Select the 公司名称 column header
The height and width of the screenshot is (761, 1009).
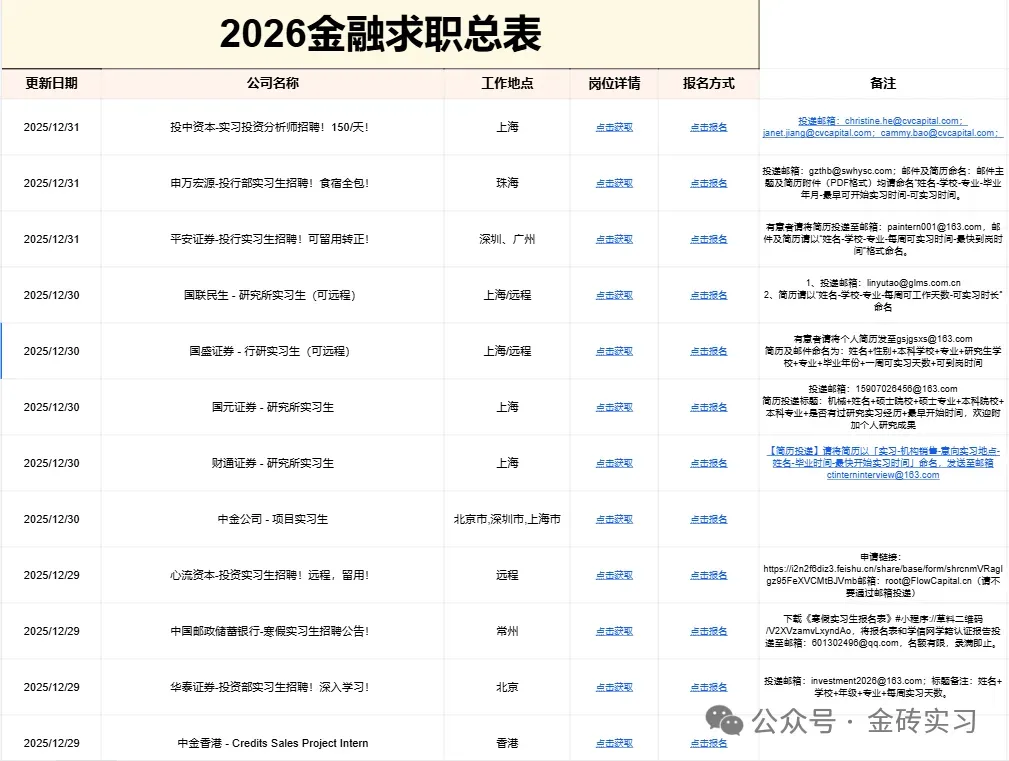pos(272,83)
